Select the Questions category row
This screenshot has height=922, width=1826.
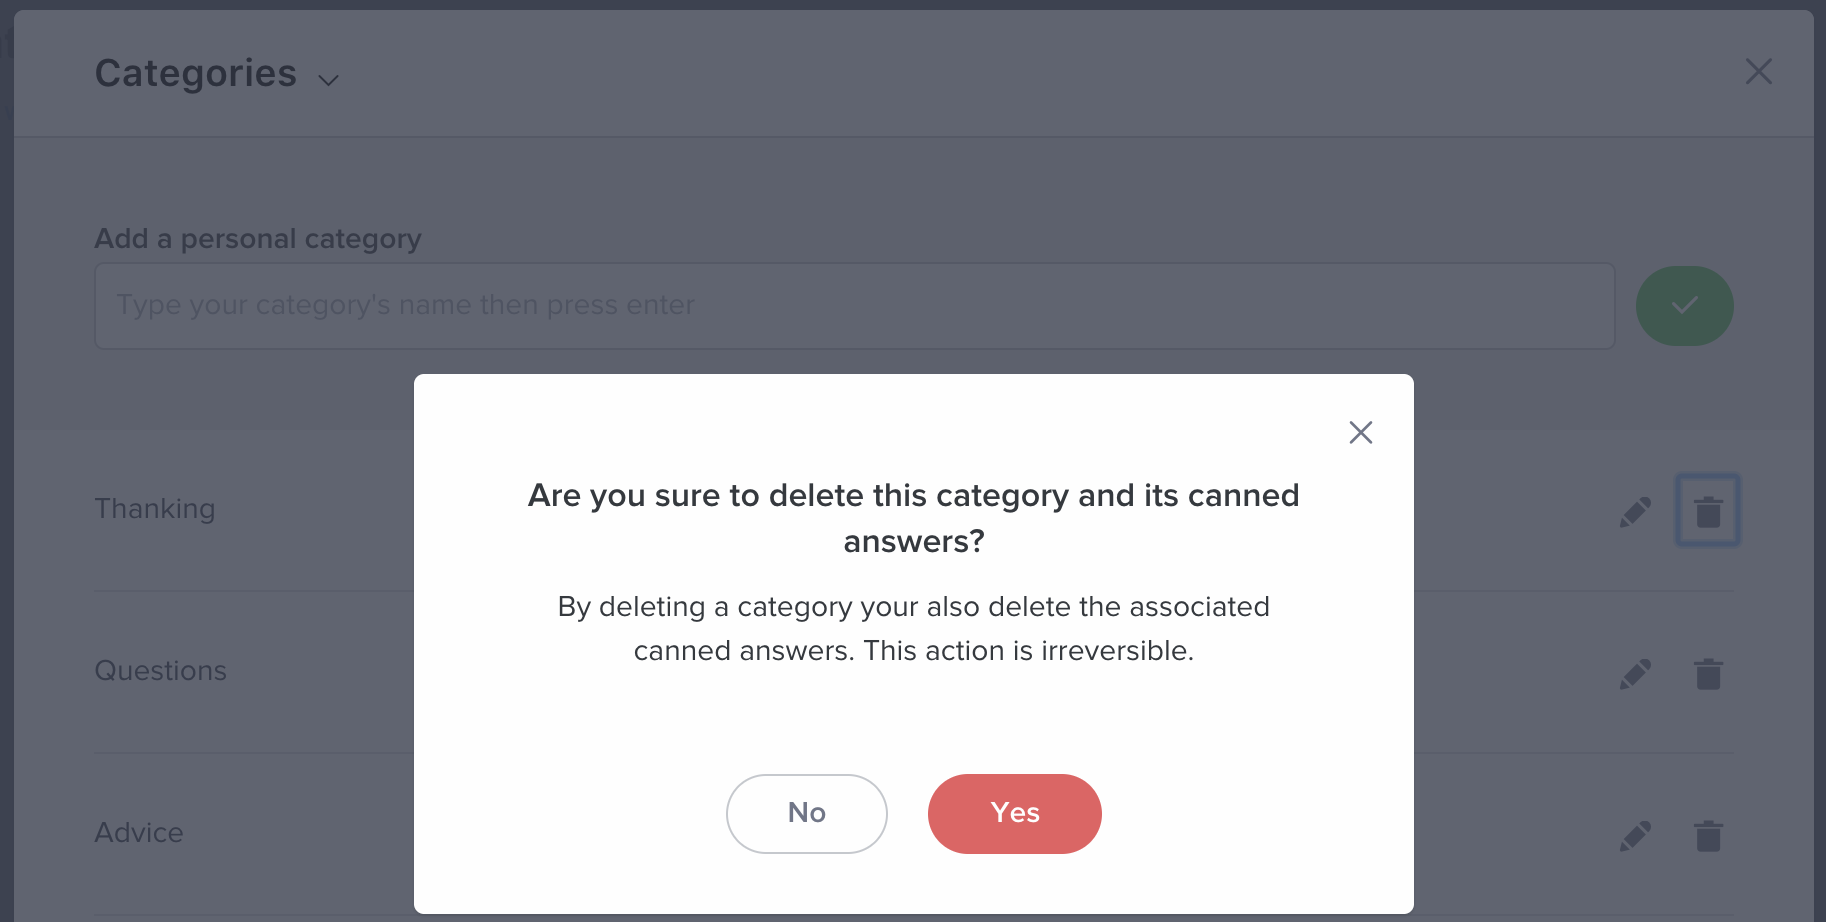pyautogui.click(x=913, y=672)
